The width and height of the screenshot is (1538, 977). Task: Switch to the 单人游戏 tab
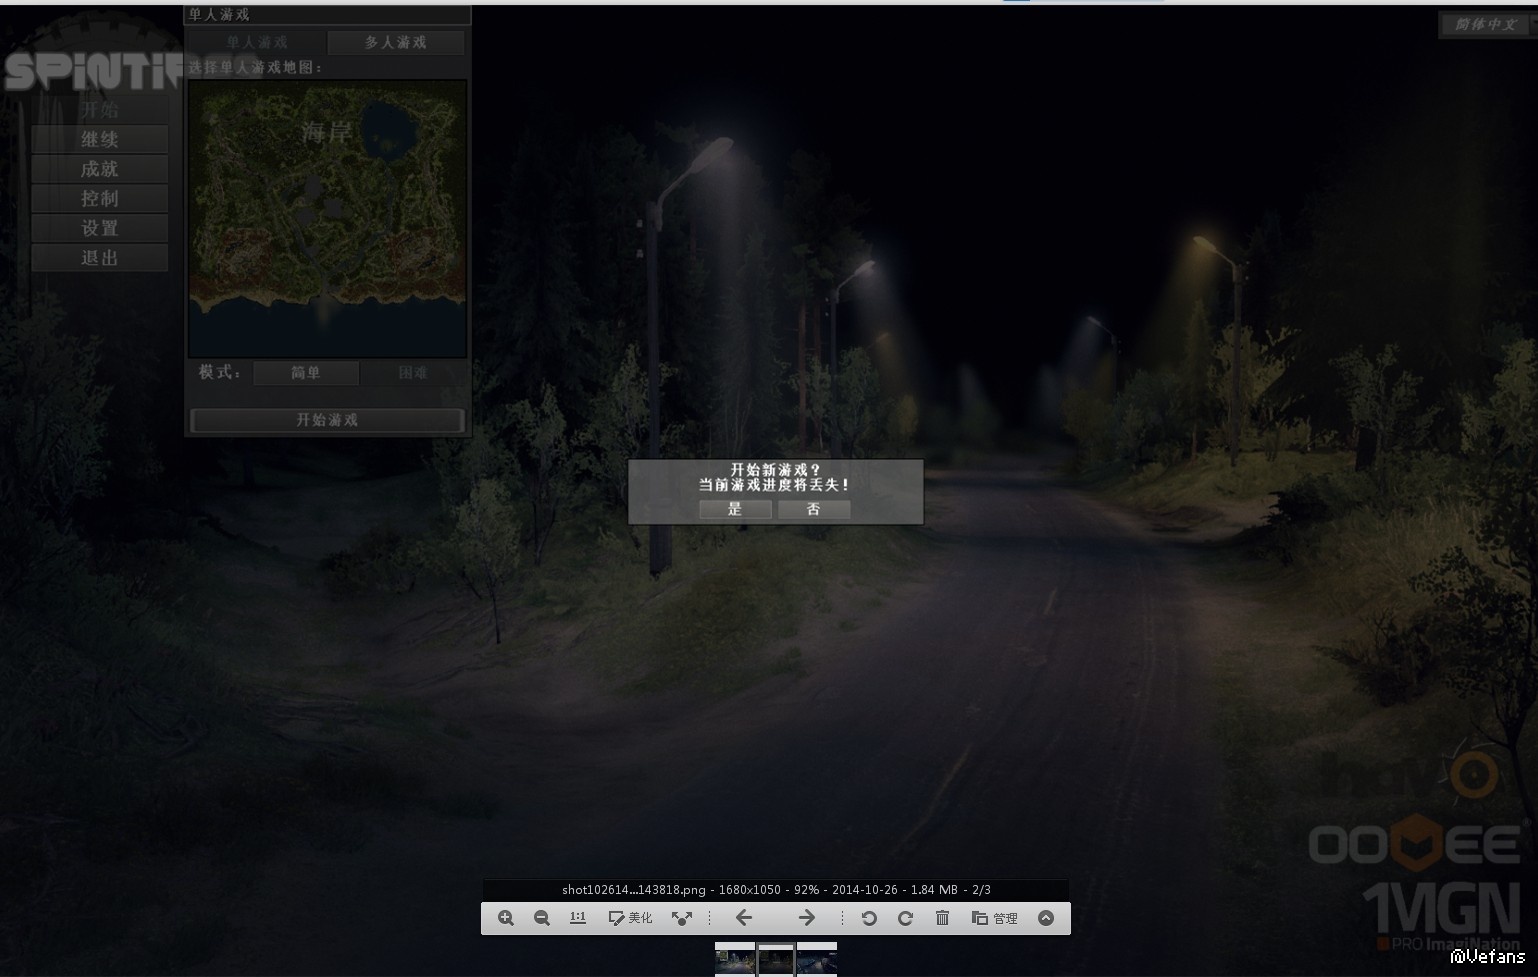(257, 42)
